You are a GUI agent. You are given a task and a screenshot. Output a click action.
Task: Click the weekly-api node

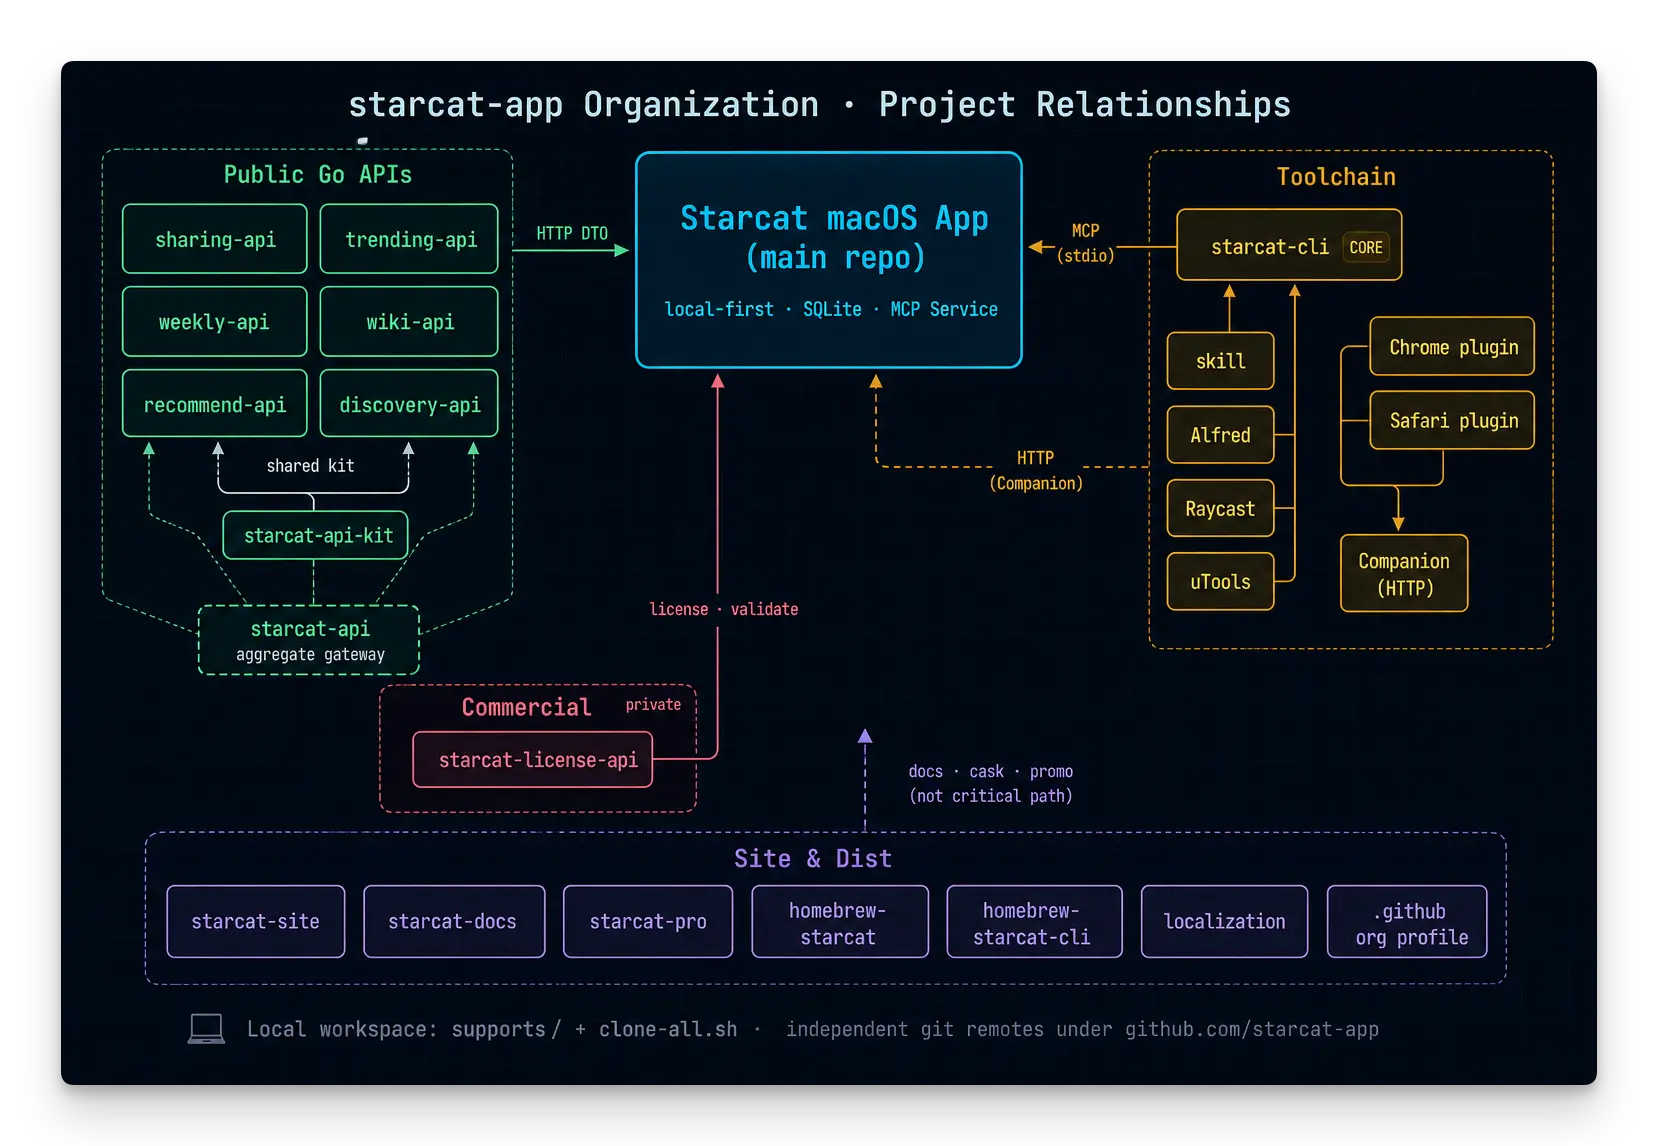[x=215, y=321]
